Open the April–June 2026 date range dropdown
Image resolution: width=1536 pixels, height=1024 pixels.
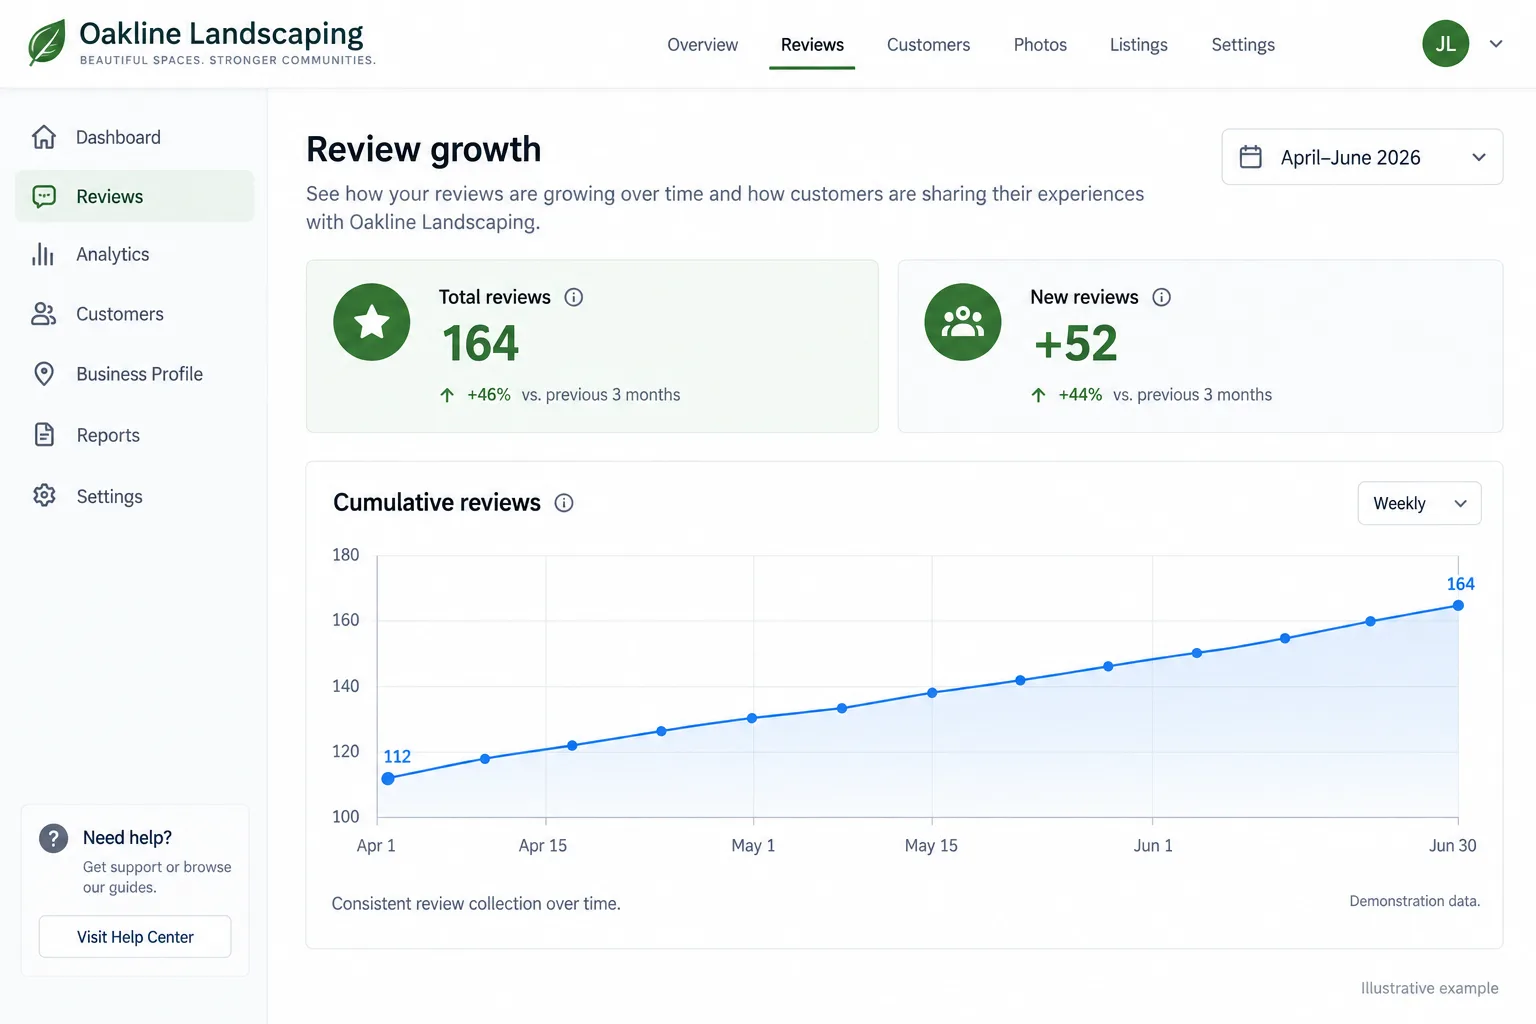(x=1362, y=157)
